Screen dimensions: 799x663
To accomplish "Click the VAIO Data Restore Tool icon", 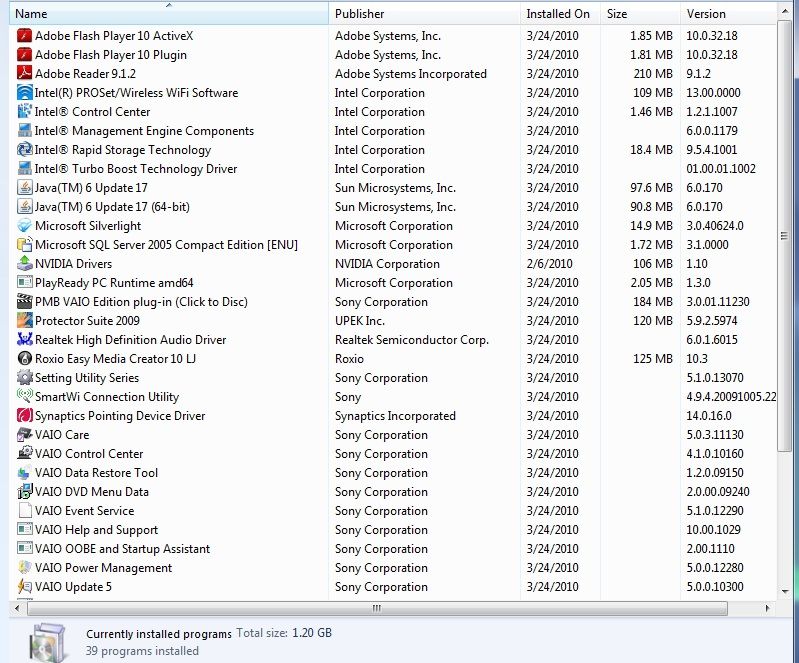I will pyautogui.click(x=24, y=473).
